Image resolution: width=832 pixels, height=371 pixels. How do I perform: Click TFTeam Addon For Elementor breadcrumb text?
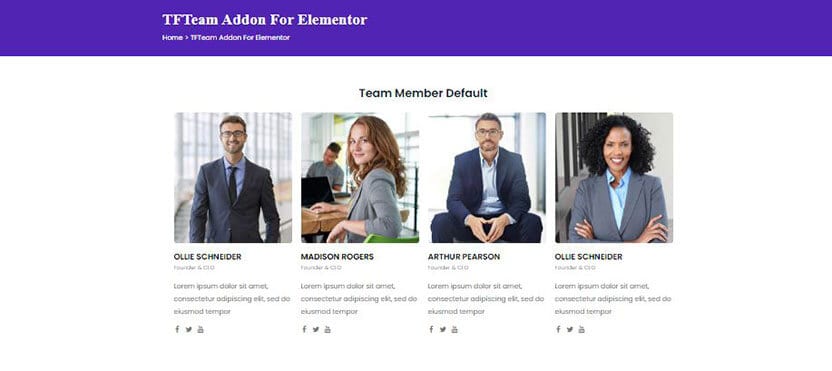point(240,38)
